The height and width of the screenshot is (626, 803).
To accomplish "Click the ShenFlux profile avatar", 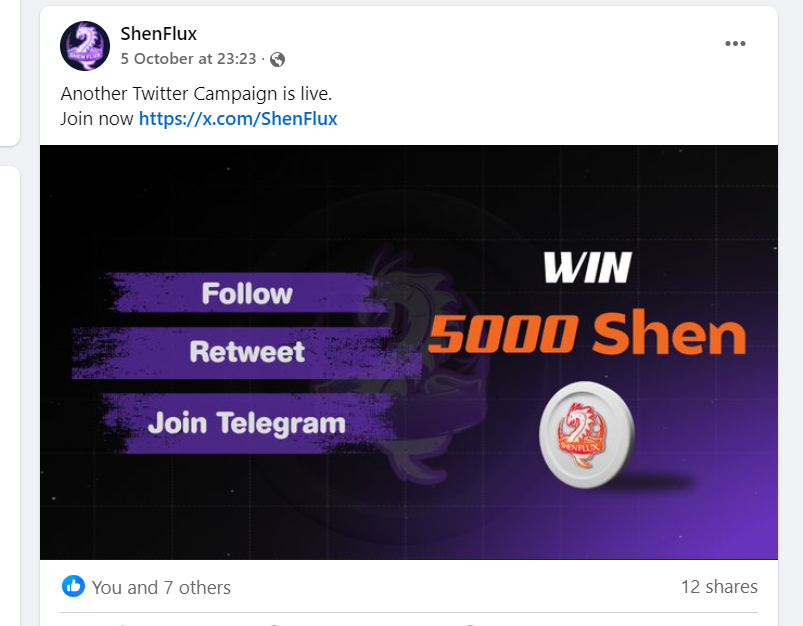I will click(x=85, y=46).
